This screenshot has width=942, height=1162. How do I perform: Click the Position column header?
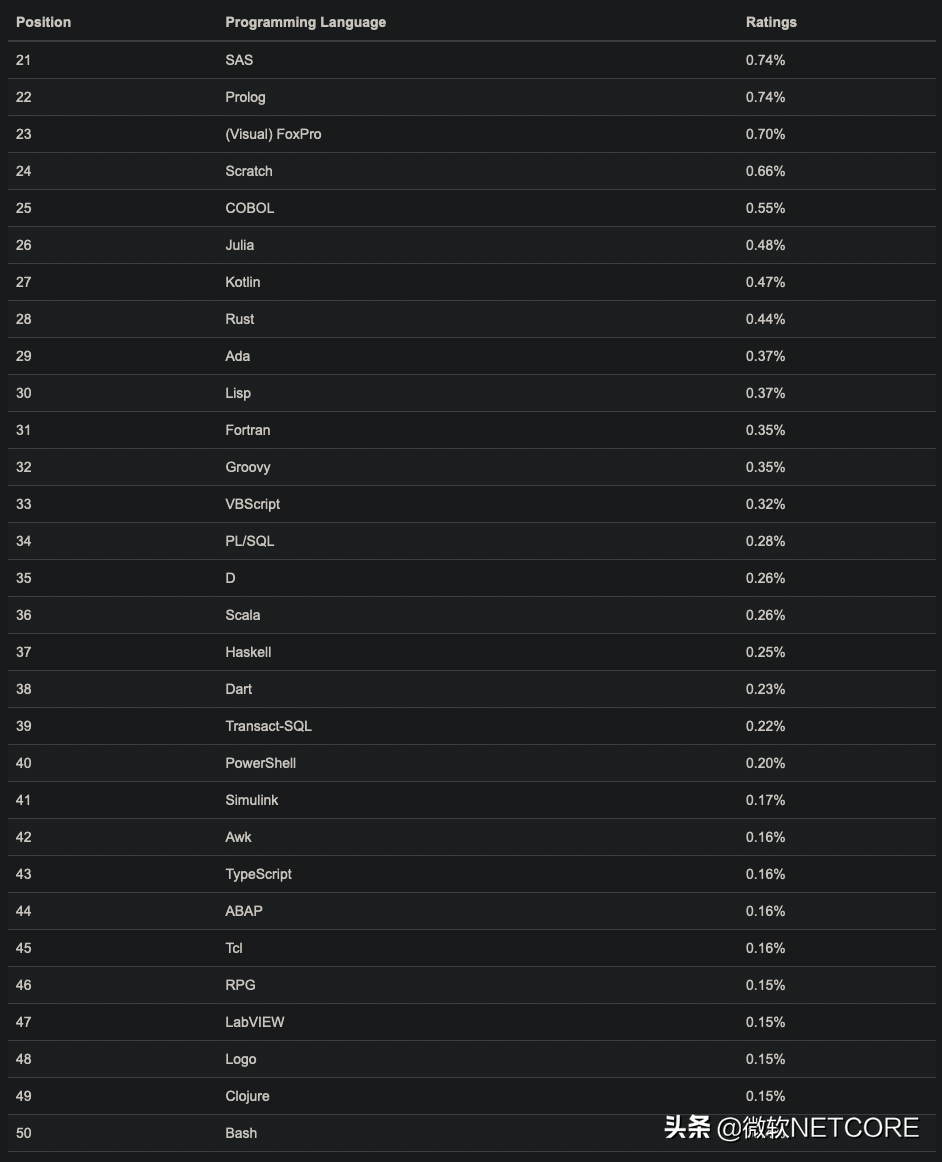tap(43, 22)
